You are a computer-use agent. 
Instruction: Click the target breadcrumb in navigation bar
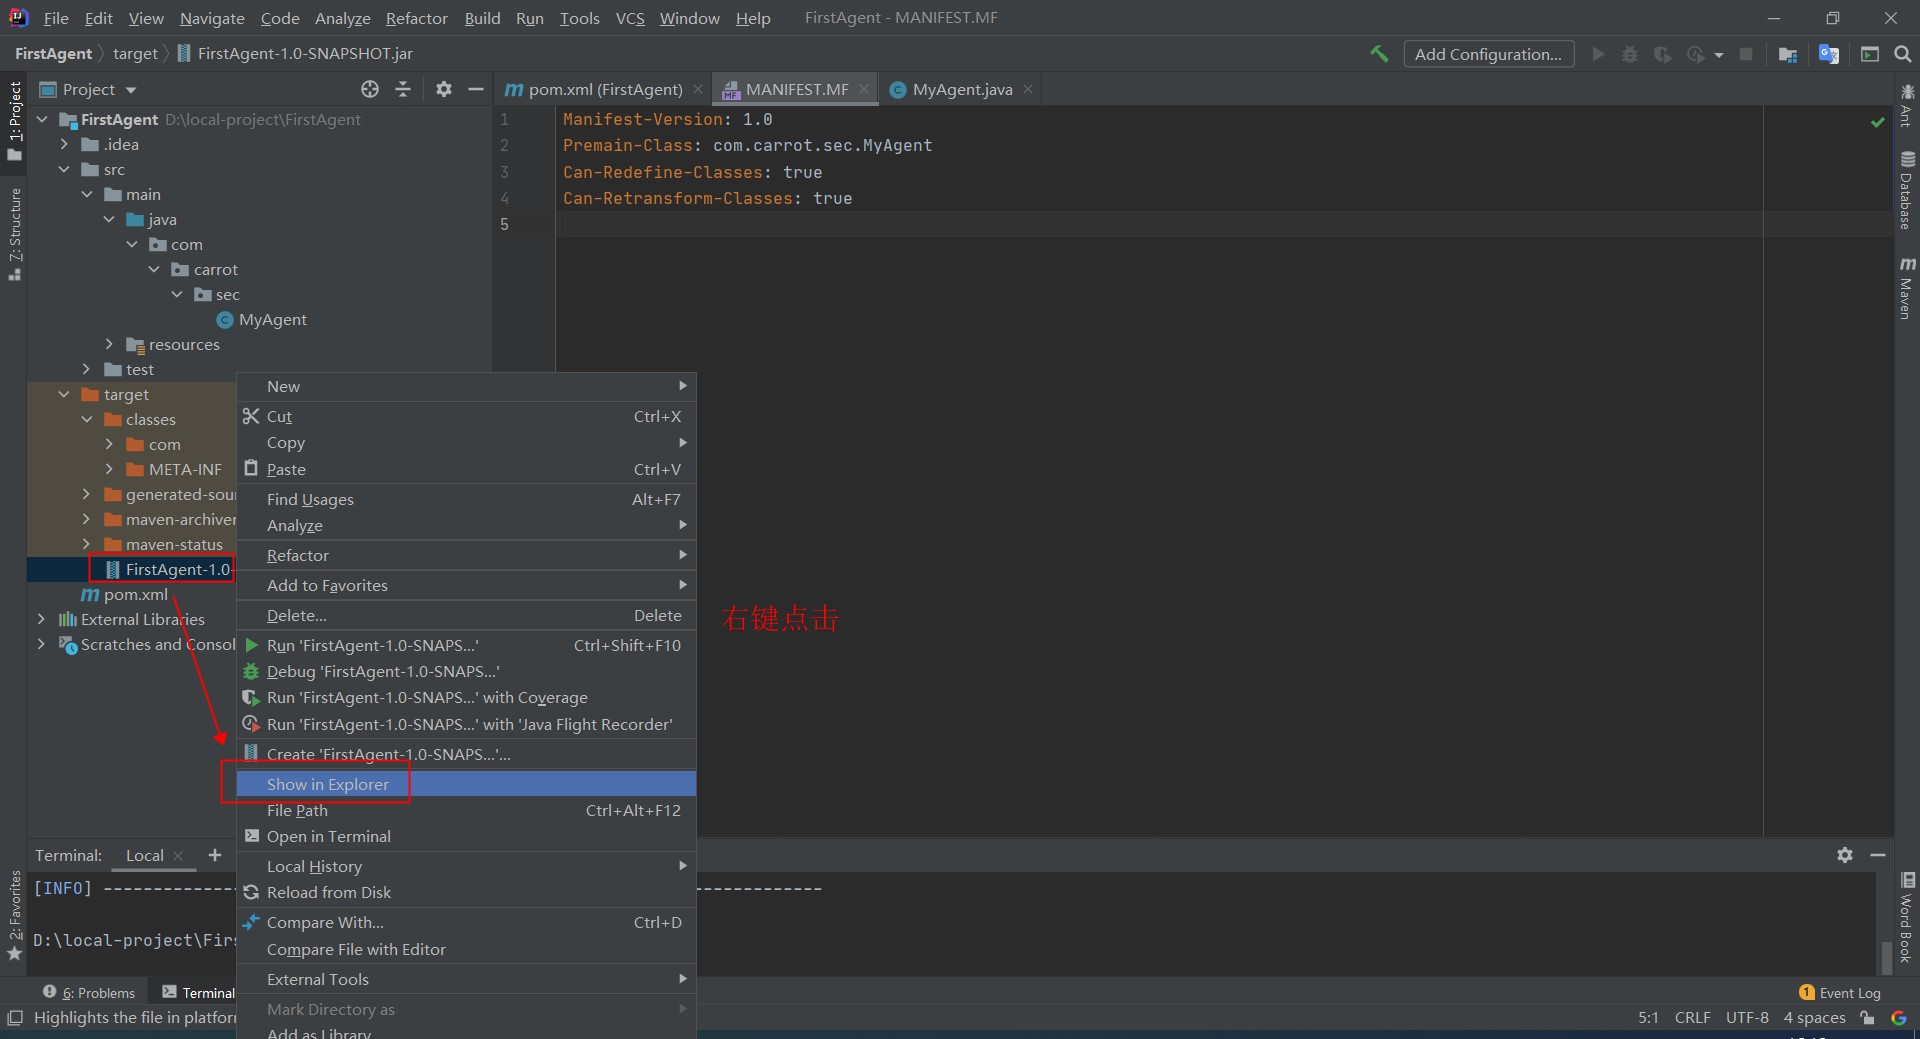pos(135,53)
